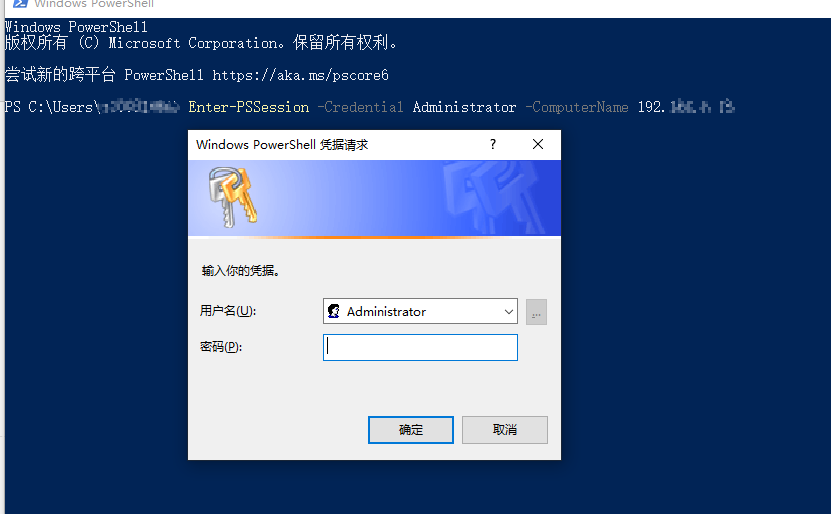
Task: Click the 密码(P) label
Action: coord(221,347)
